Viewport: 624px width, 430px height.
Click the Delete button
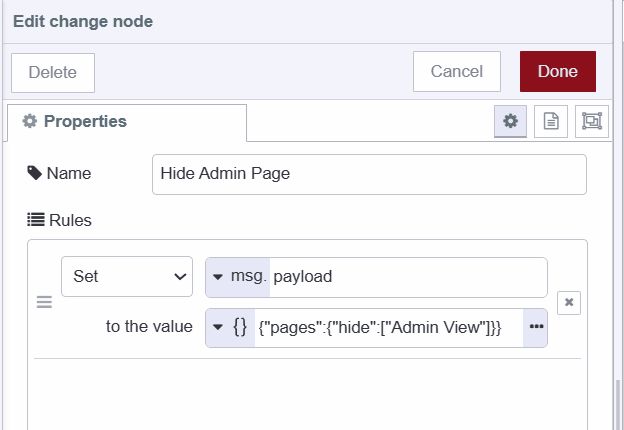[x=52, y=72]
